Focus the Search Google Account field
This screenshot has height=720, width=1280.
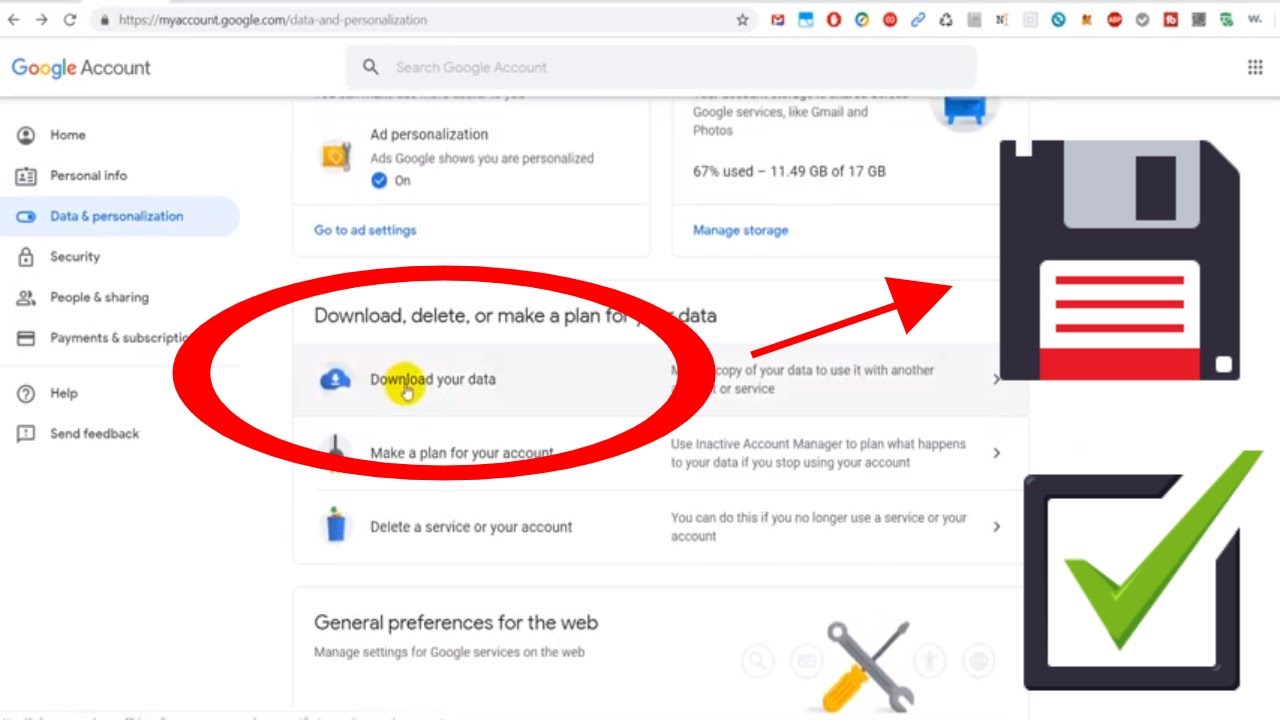[661, 67]
